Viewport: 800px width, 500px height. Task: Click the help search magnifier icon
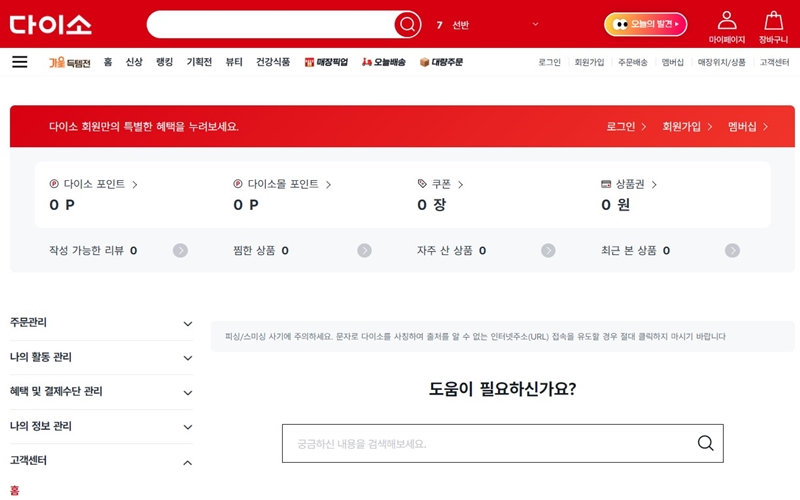click(705, 443)
